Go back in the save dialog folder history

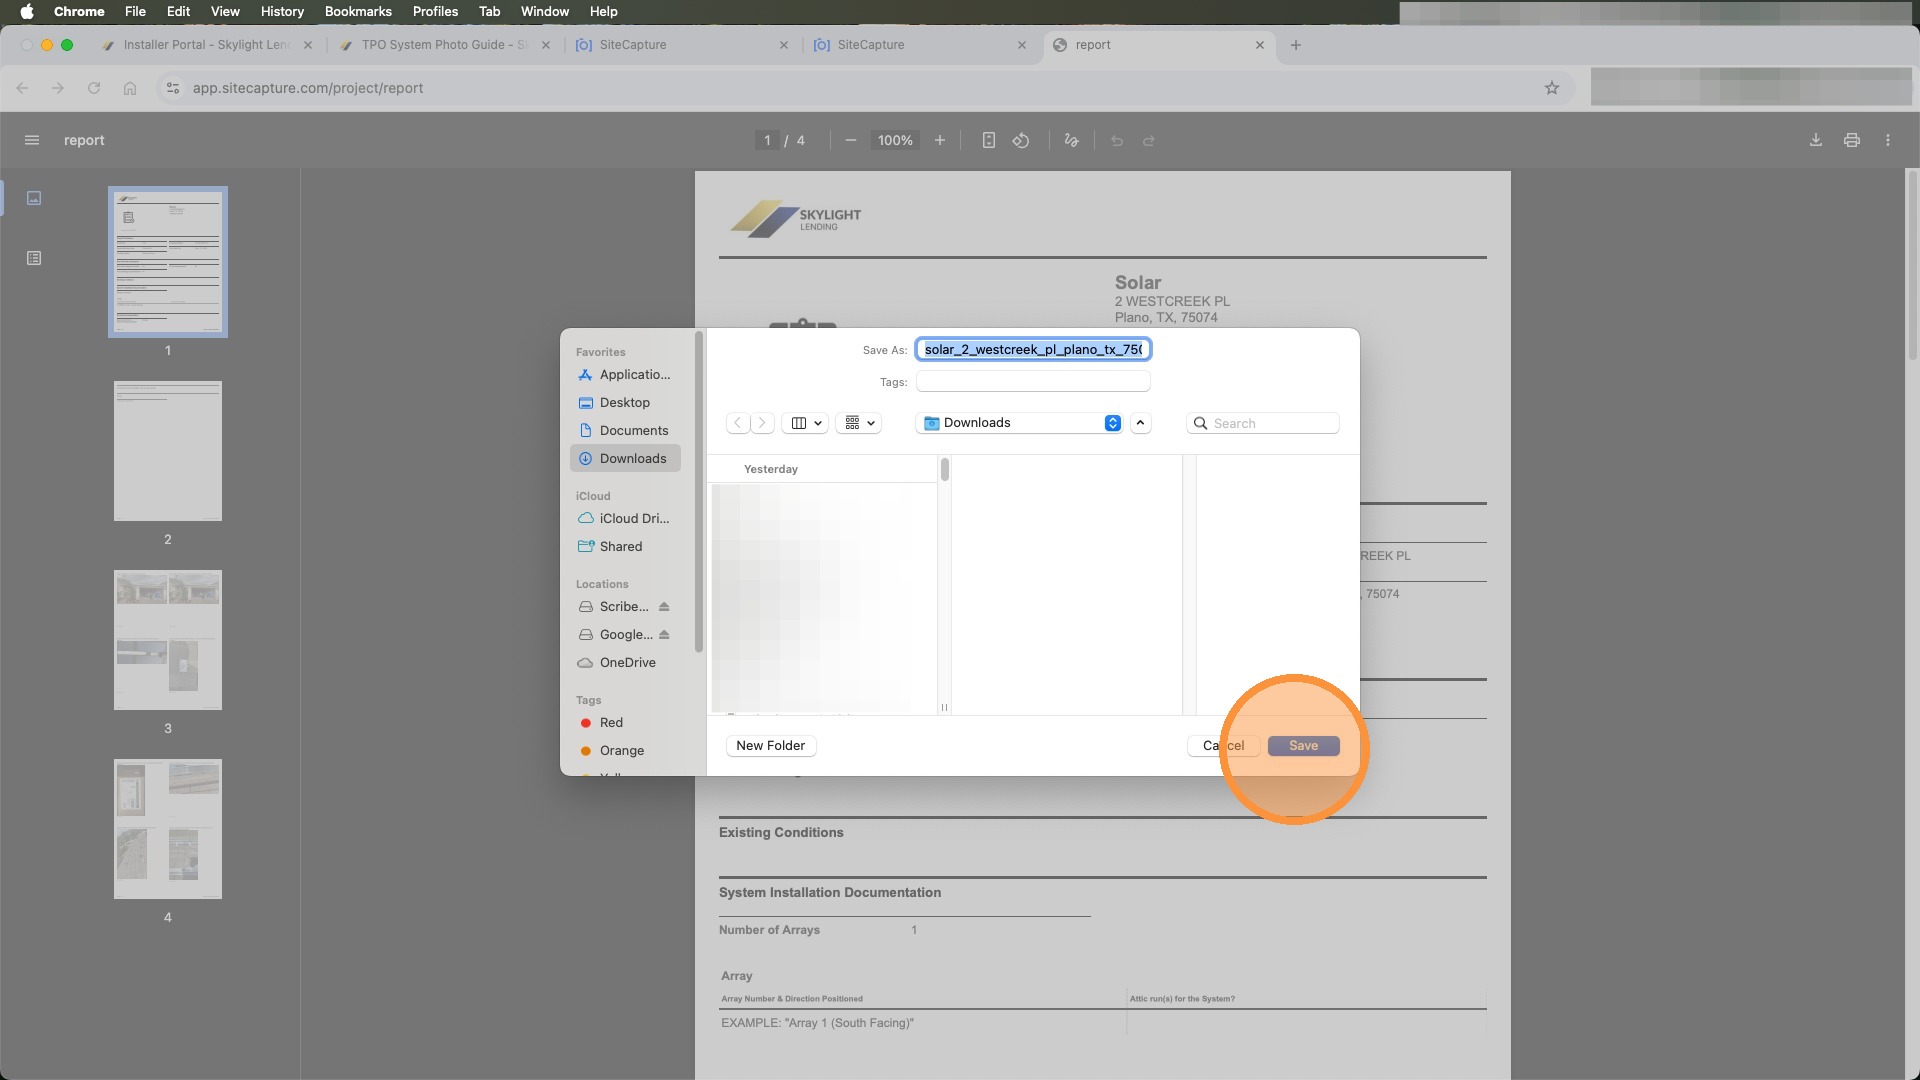coord(738,423)
